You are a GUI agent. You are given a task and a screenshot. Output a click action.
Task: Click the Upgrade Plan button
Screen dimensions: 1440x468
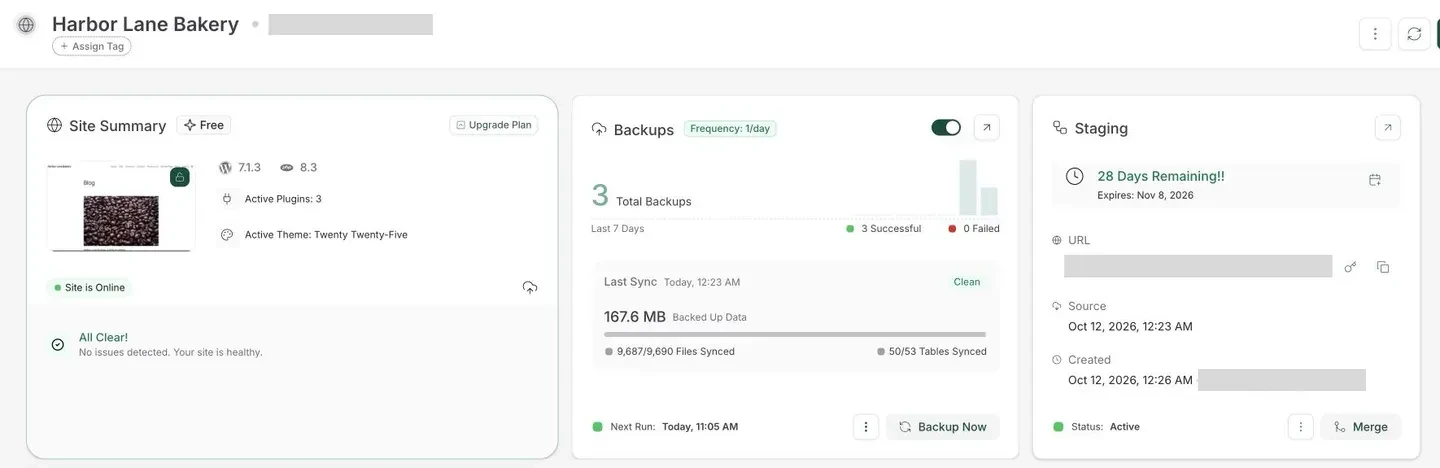click(x=494, y=125)
